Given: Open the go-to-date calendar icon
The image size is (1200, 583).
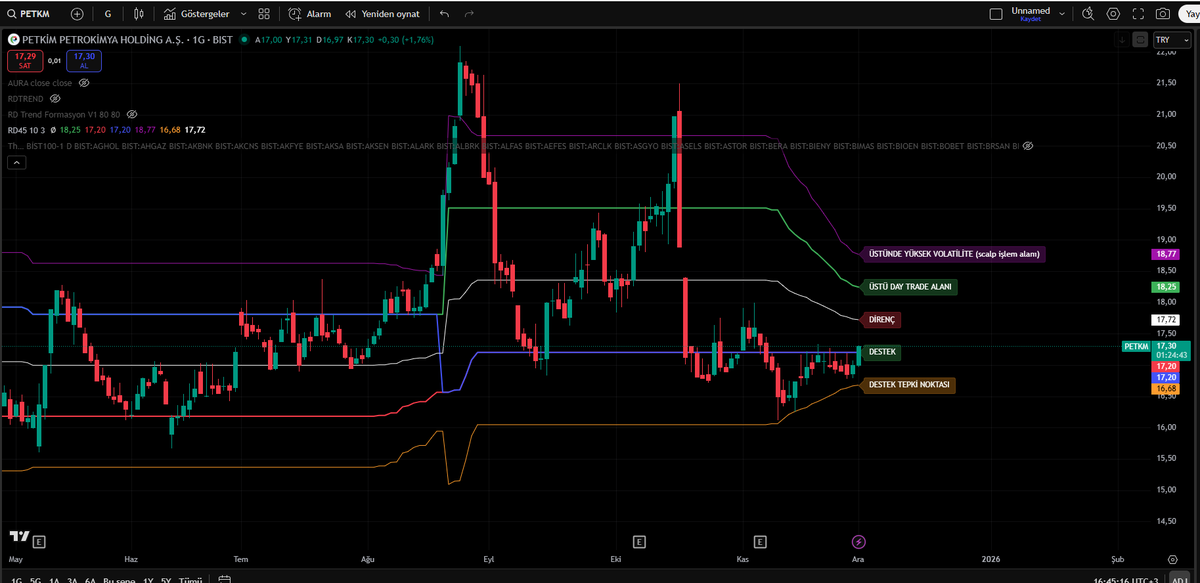Looking at the screenshot, I should 224,579.
